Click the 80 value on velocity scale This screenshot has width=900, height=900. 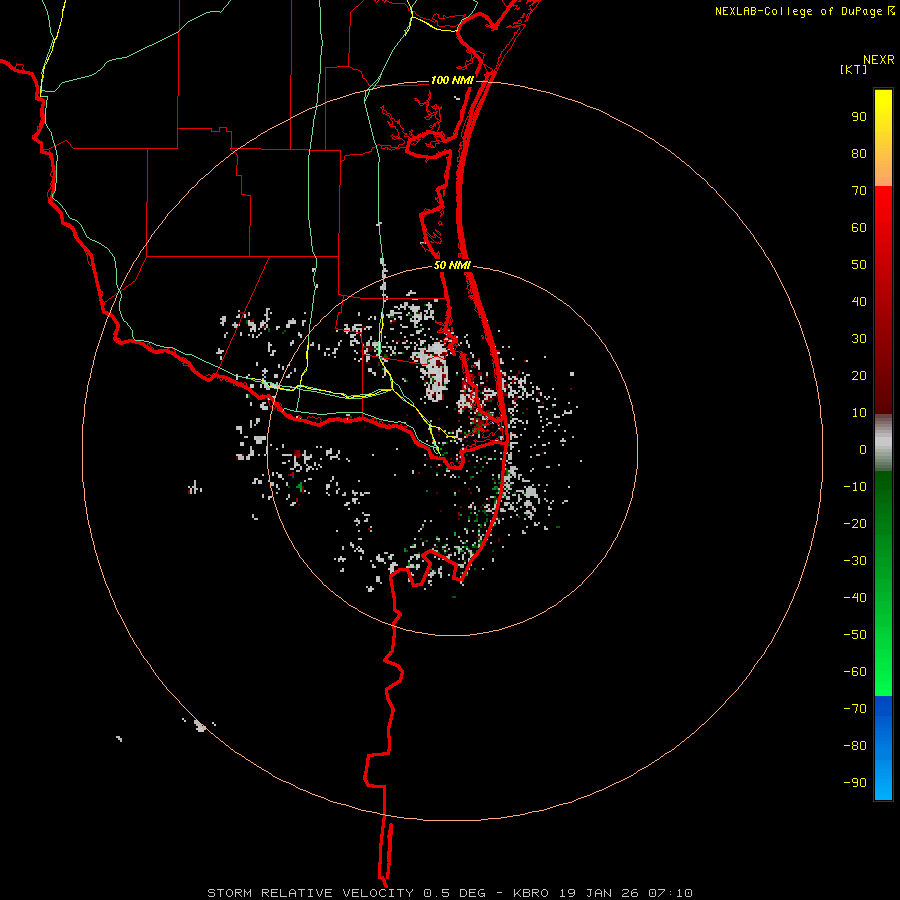pos(859,153)
